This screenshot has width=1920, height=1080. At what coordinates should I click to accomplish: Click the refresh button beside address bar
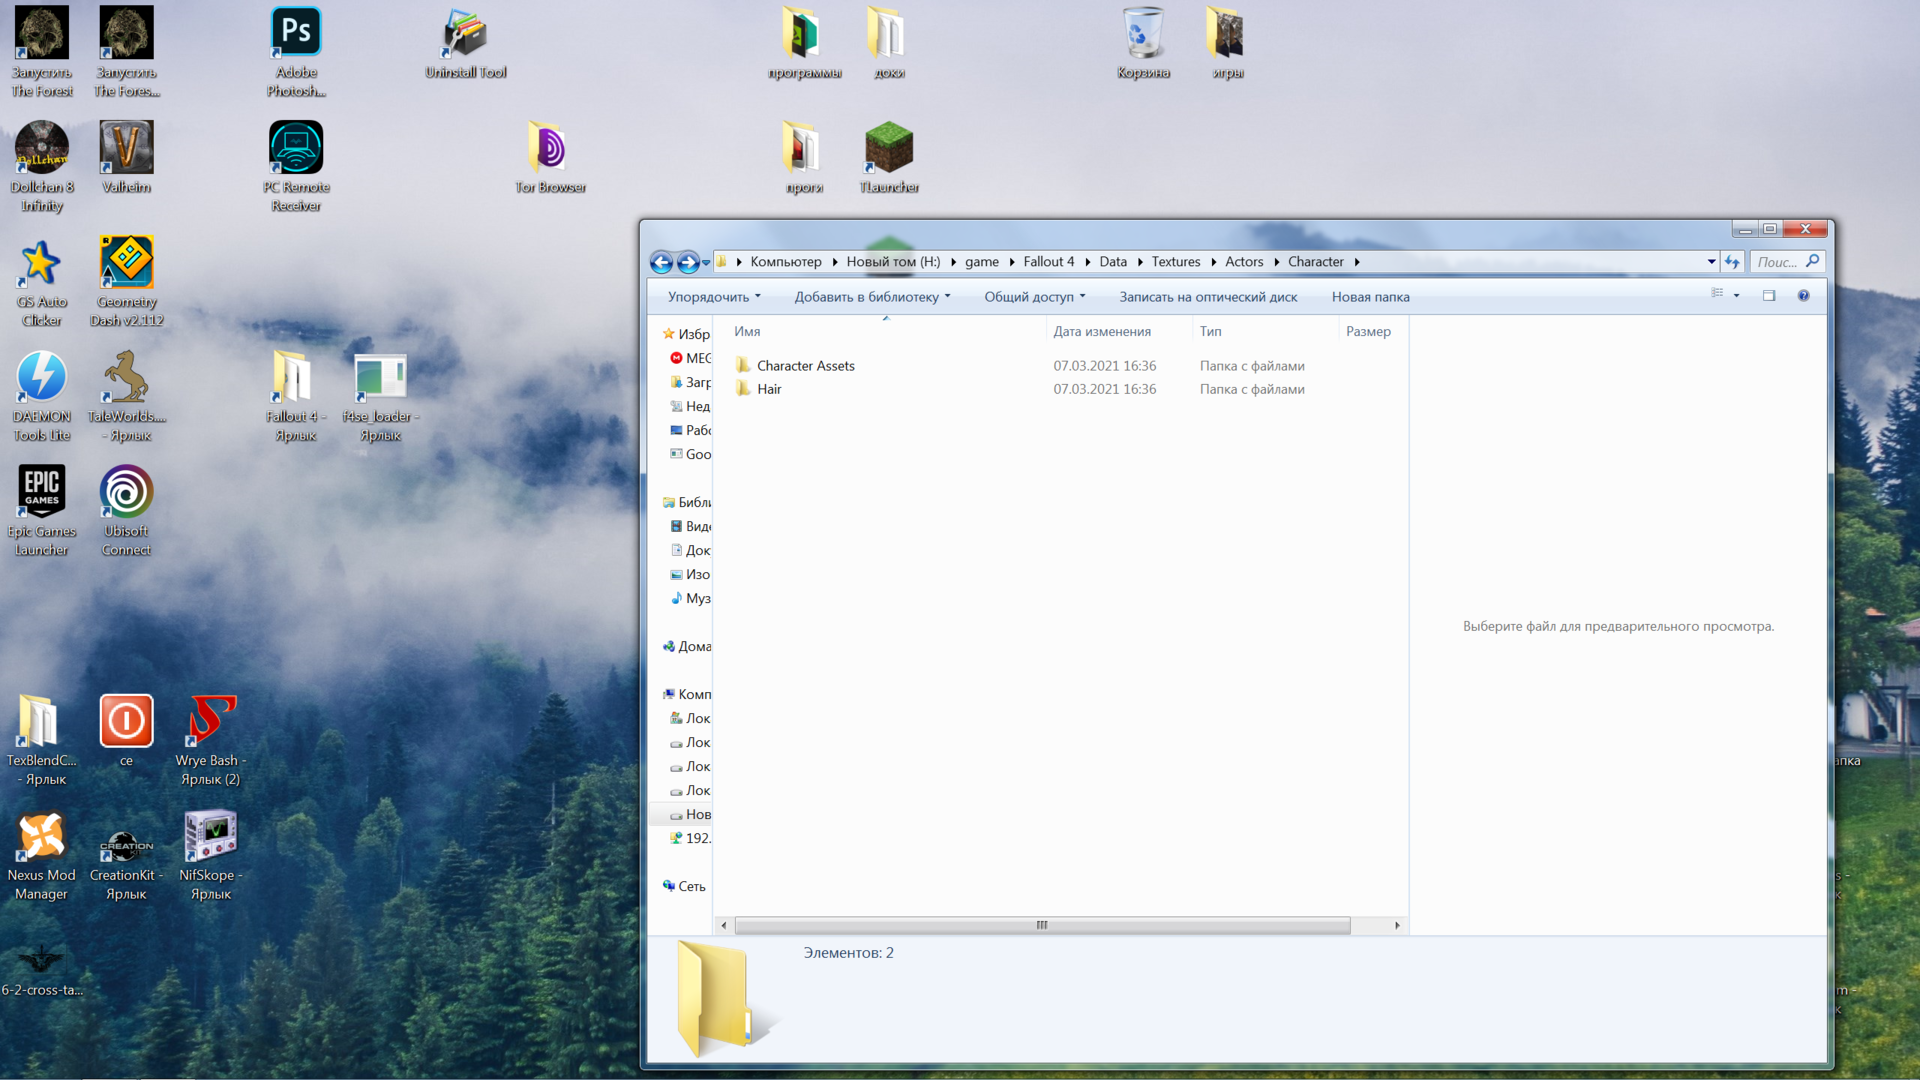(x=1732, y=262)
